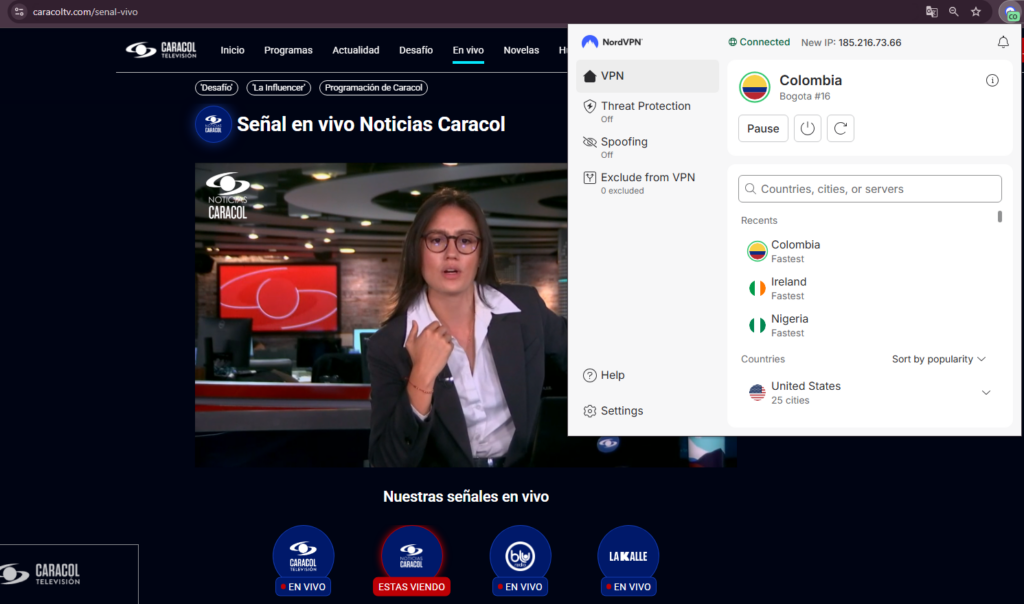Click the translate page icon in address bar
Viewport: 1024px width, 604px height.
pos(932,12)
